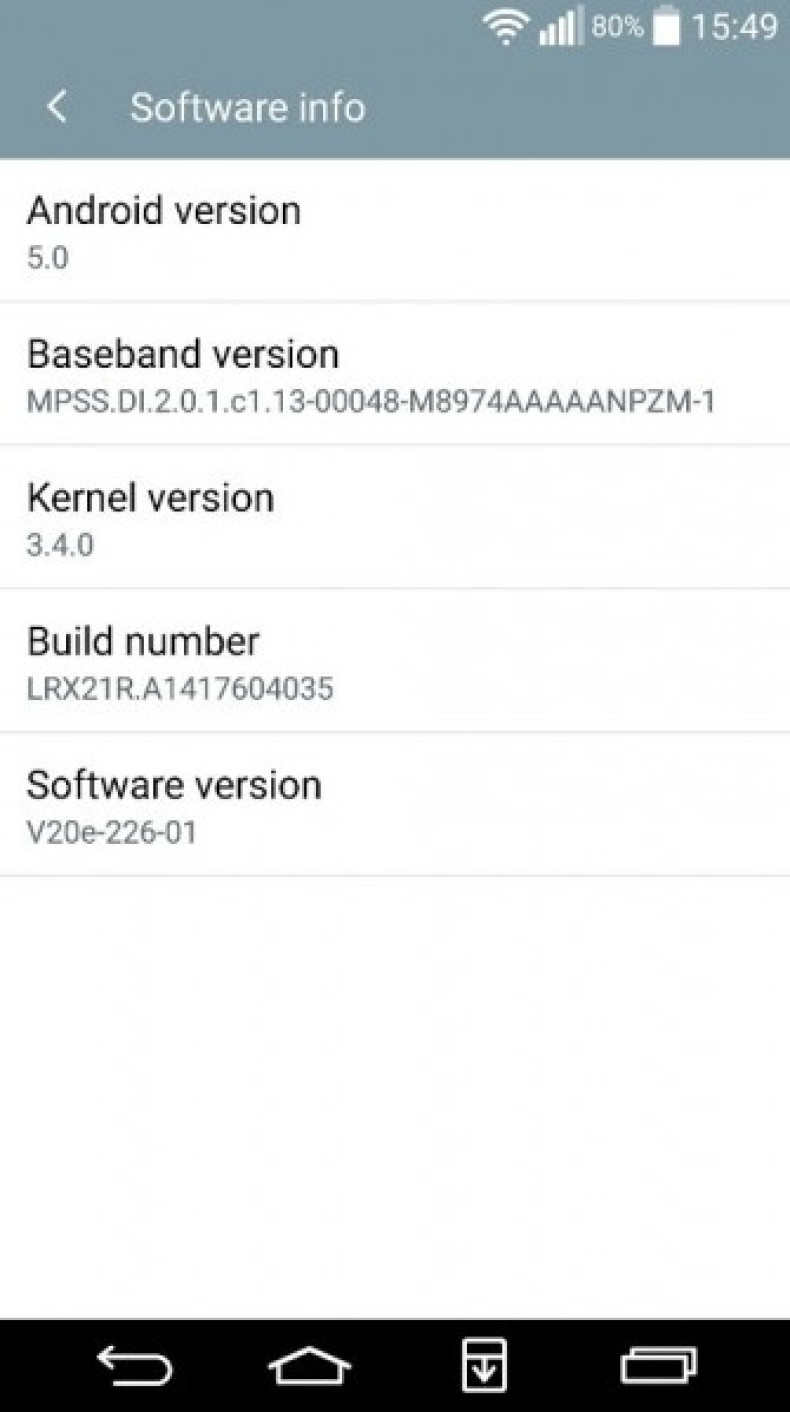Image resolution: width=790 pixels, height=1412 pixels.
Task: Tap the cellular signal bars icon
Action: pos(560,27)
